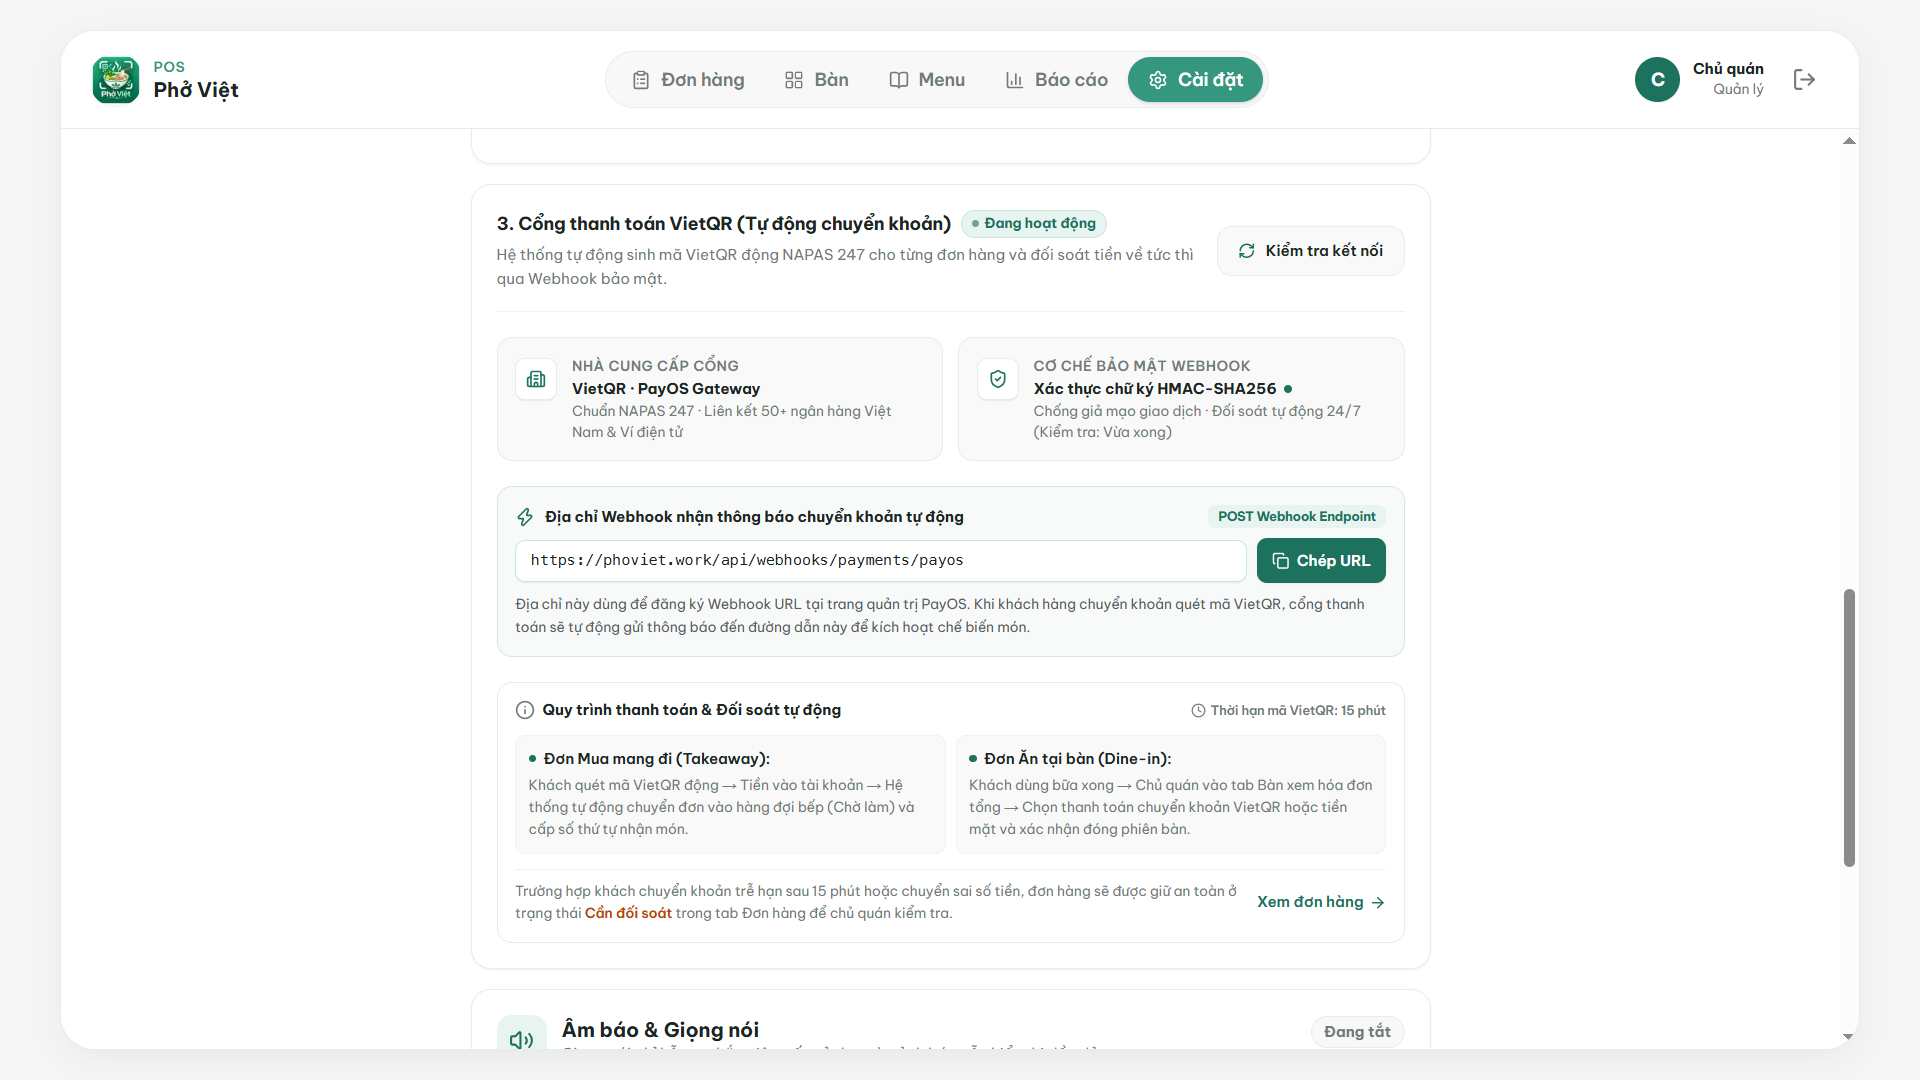Go to the Báo cáo tab
Image resolution: width=1920 pixels, height=1080 pixels.
(1057, 80)
